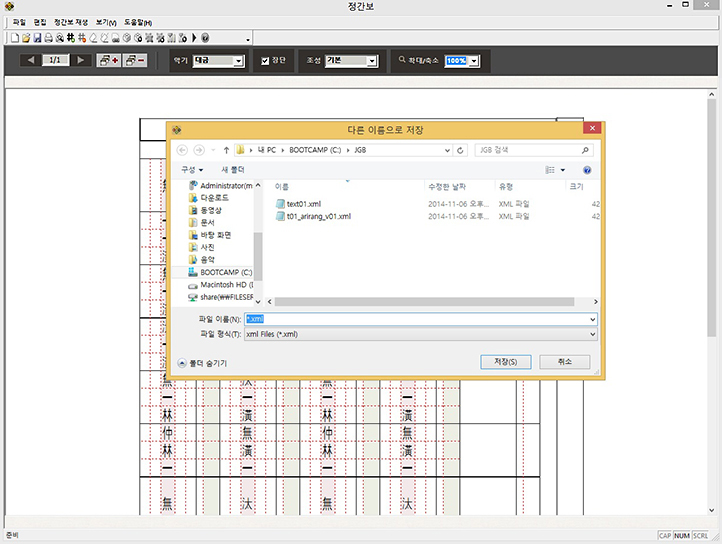The image size is (722, 544).
Task: Click the 저장(S) save button
Action: (506, 362)
